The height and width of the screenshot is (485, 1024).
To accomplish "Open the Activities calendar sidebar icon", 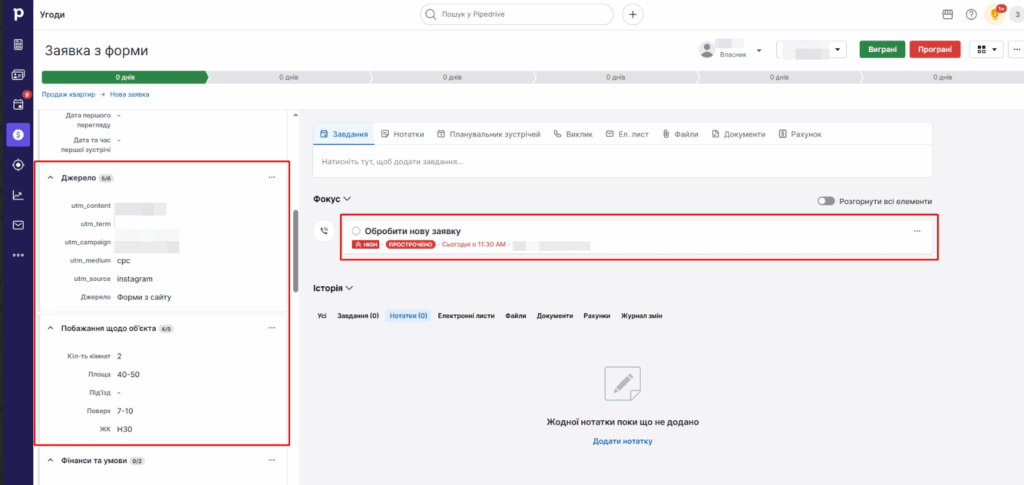I will [x=18, y=104].
